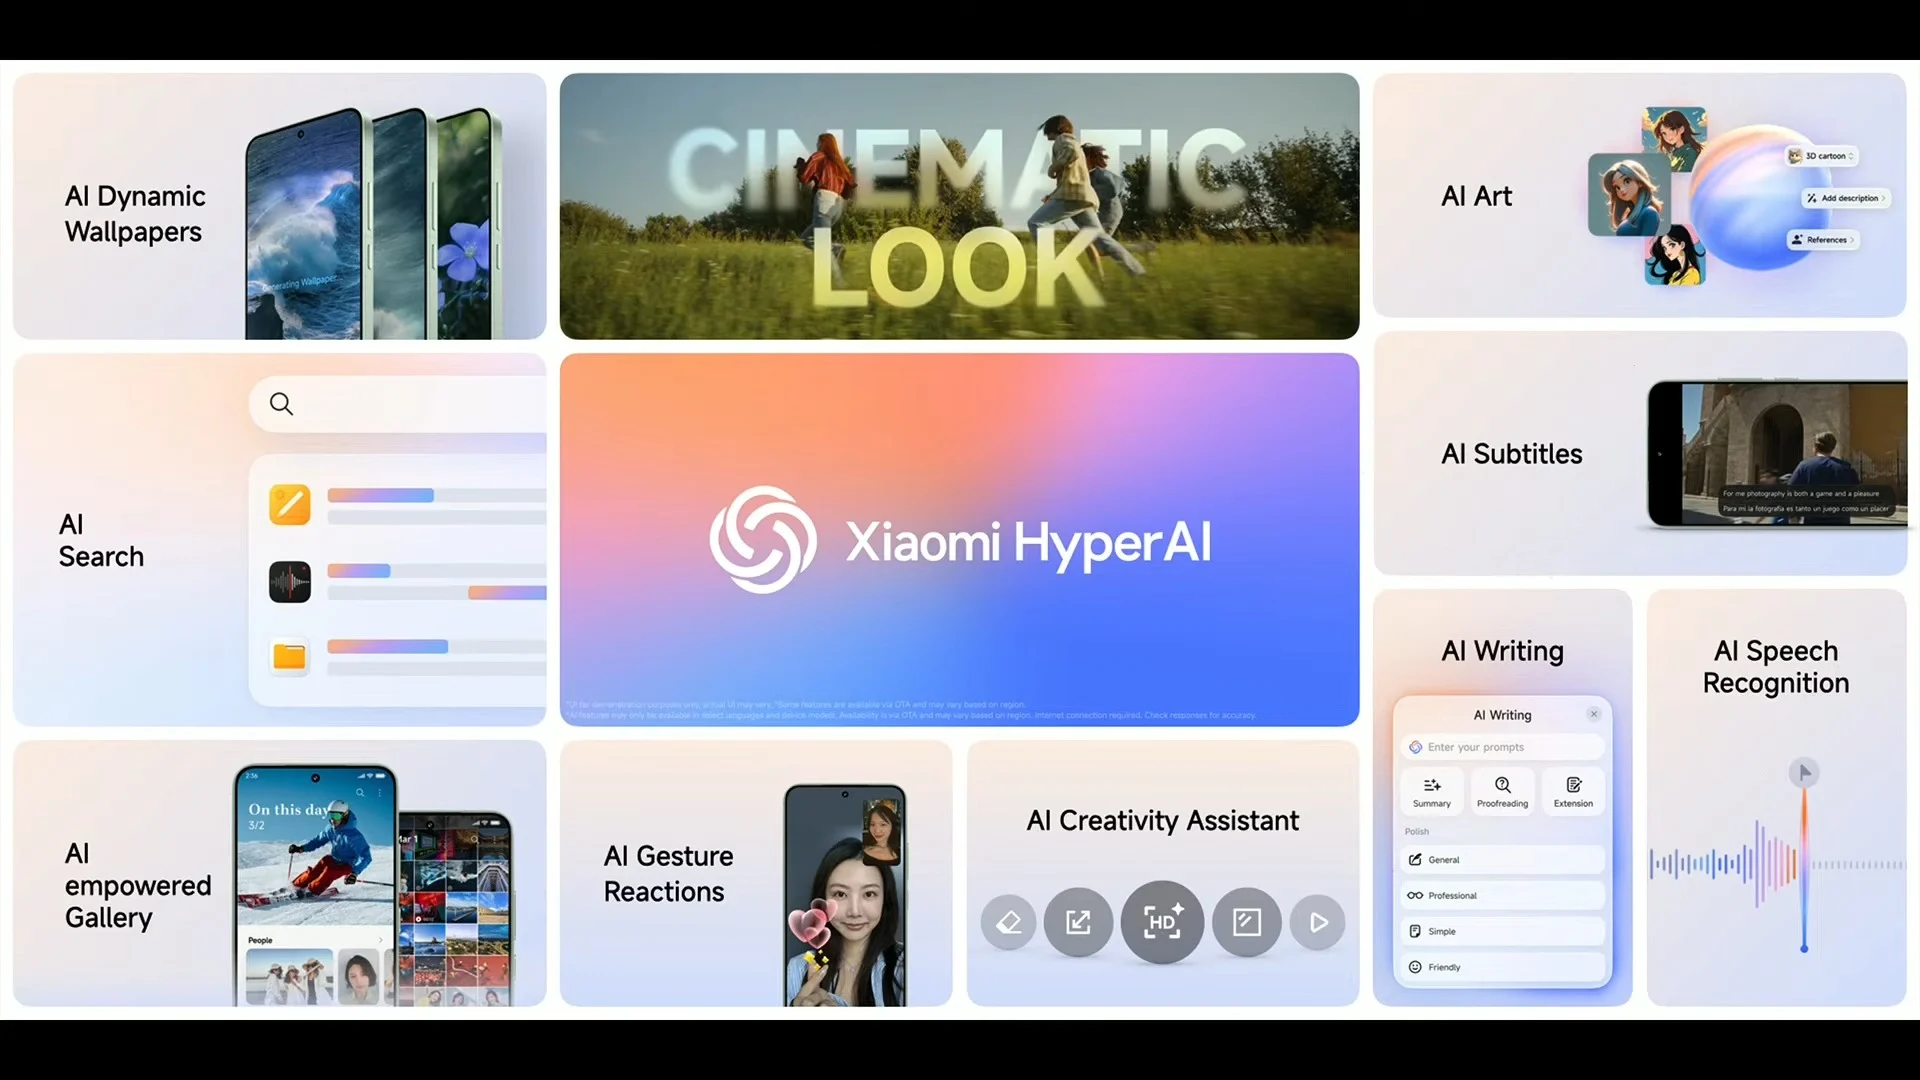Viewport: 1920px width, 1080px height.
Task: Click the playhead marker on speech waveform
Action: point(1804,772)
